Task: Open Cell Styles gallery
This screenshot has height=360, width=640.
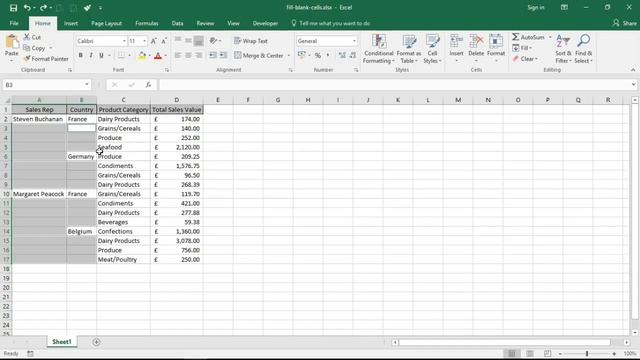Action: click(x=432, y=49)
